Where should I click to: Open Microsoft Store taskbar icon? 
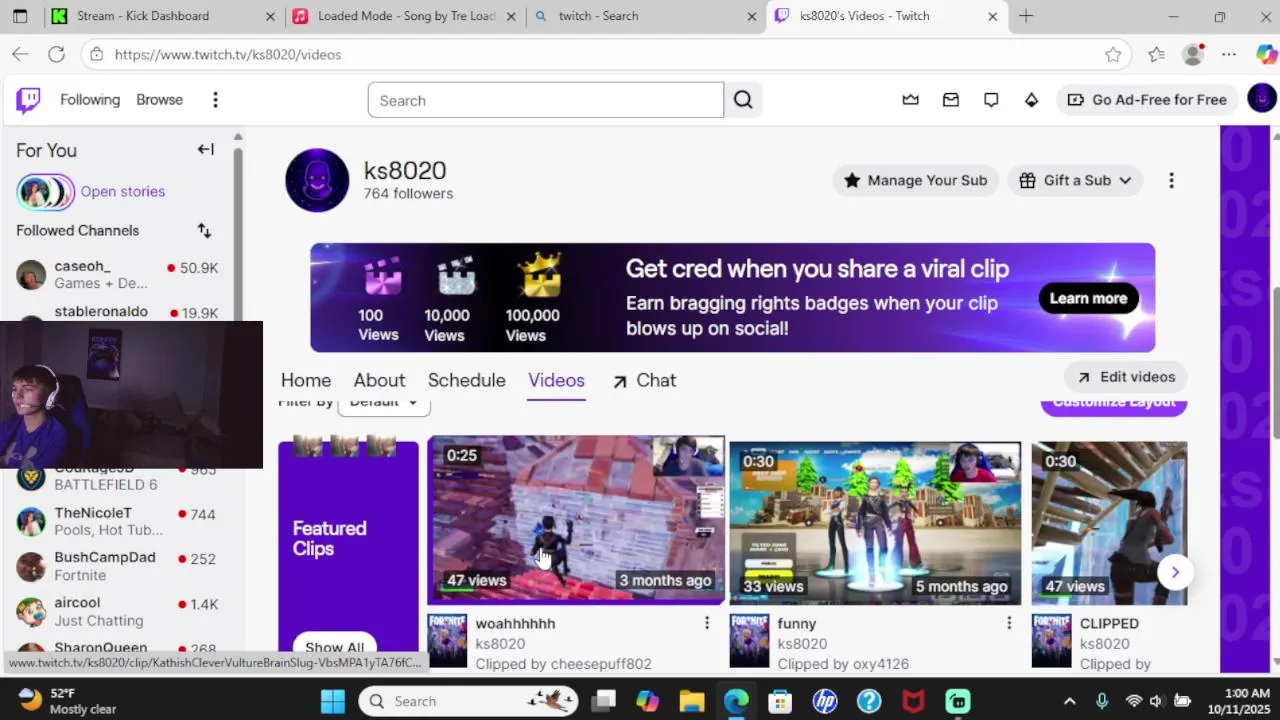coord(780,701)
